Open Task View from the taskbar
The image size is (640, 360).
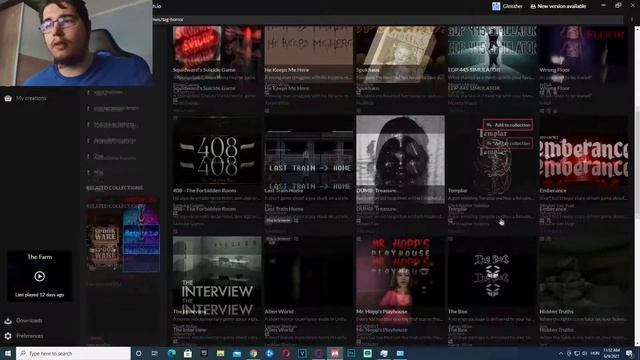(155, 353)
